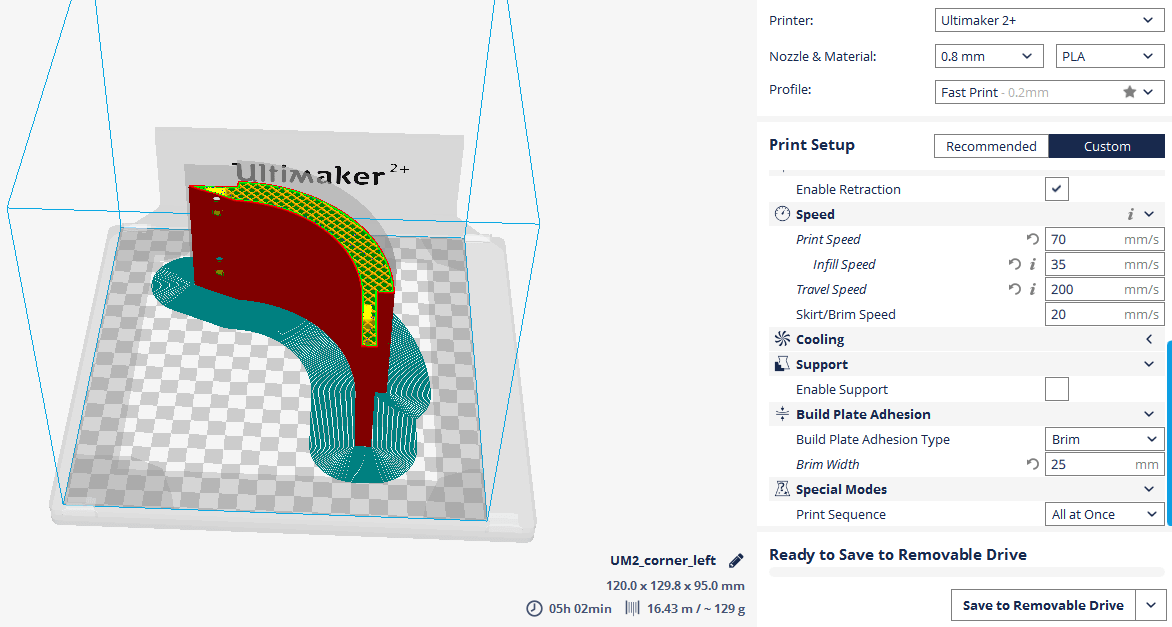This screenshot has height=627, width=1172.
Task: Reset Print Speed with its revert arrow
Action: tap(1032, 240)
